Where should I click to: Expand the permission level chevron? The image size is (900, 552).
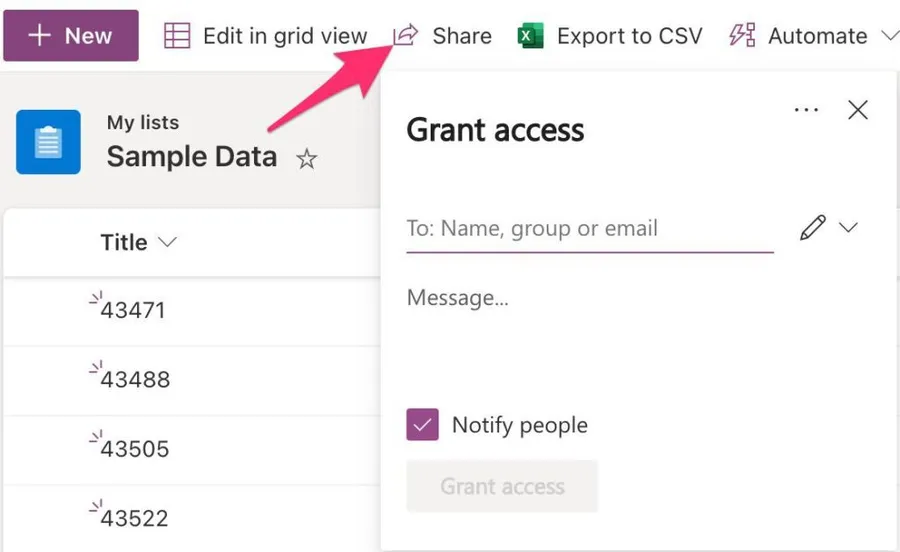coord(848,228)
